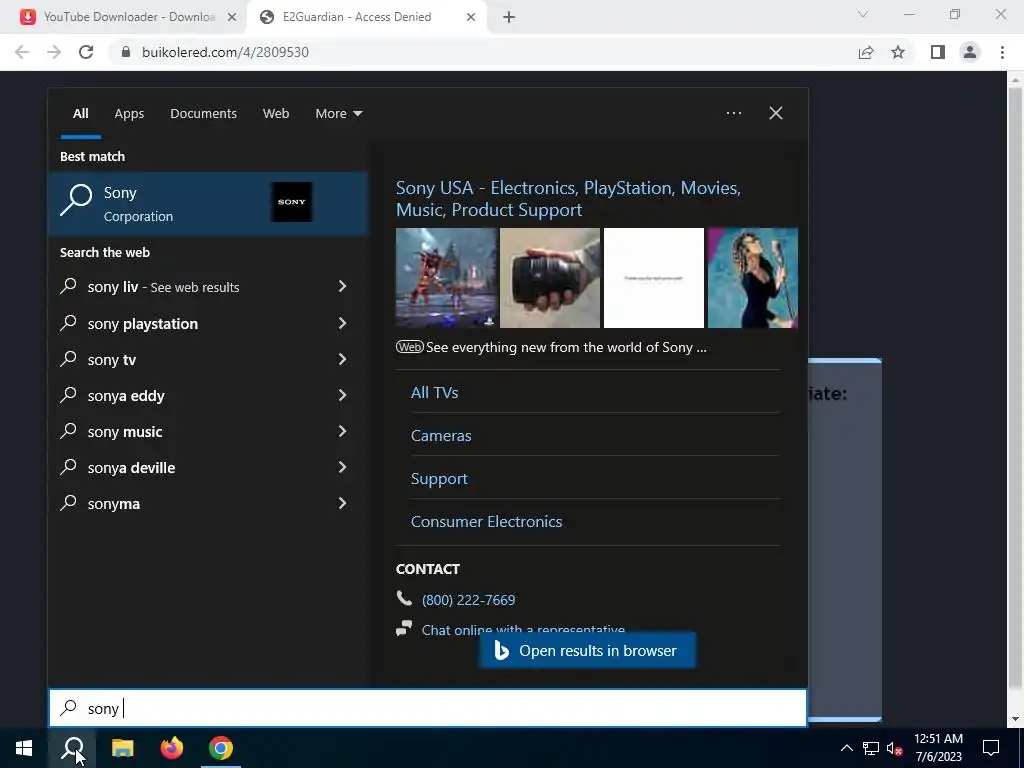Viewport: 1024px width, 768px height.
Task: Click the phone number (800) 222-7669
Action: (468, 600)
